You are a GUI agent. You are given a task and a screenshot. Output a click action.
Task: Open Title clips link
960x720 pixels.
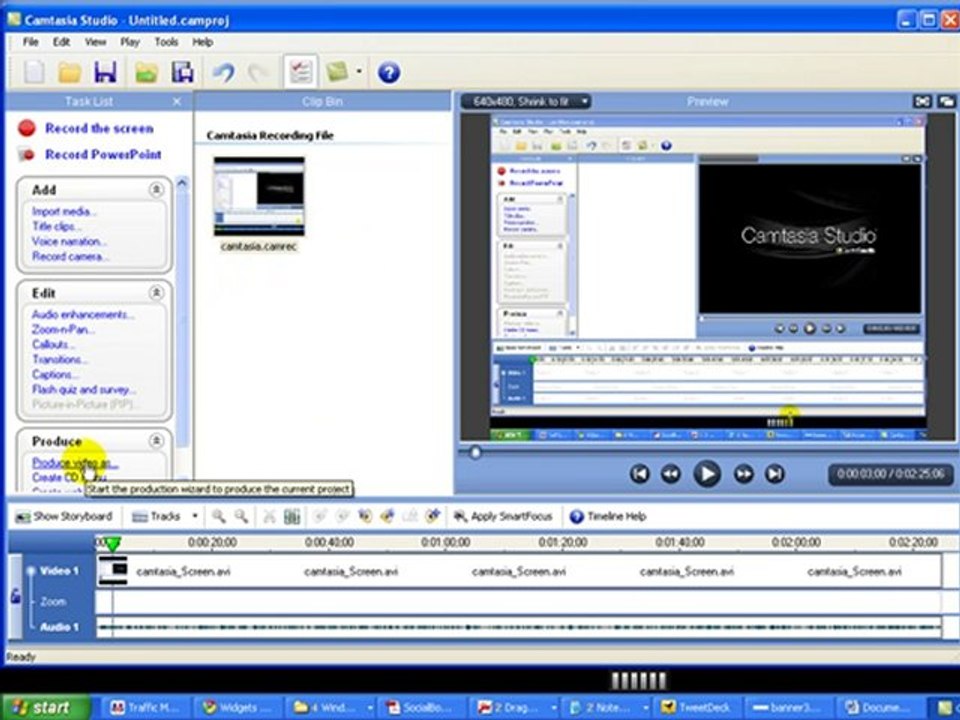tap(56, 226)
